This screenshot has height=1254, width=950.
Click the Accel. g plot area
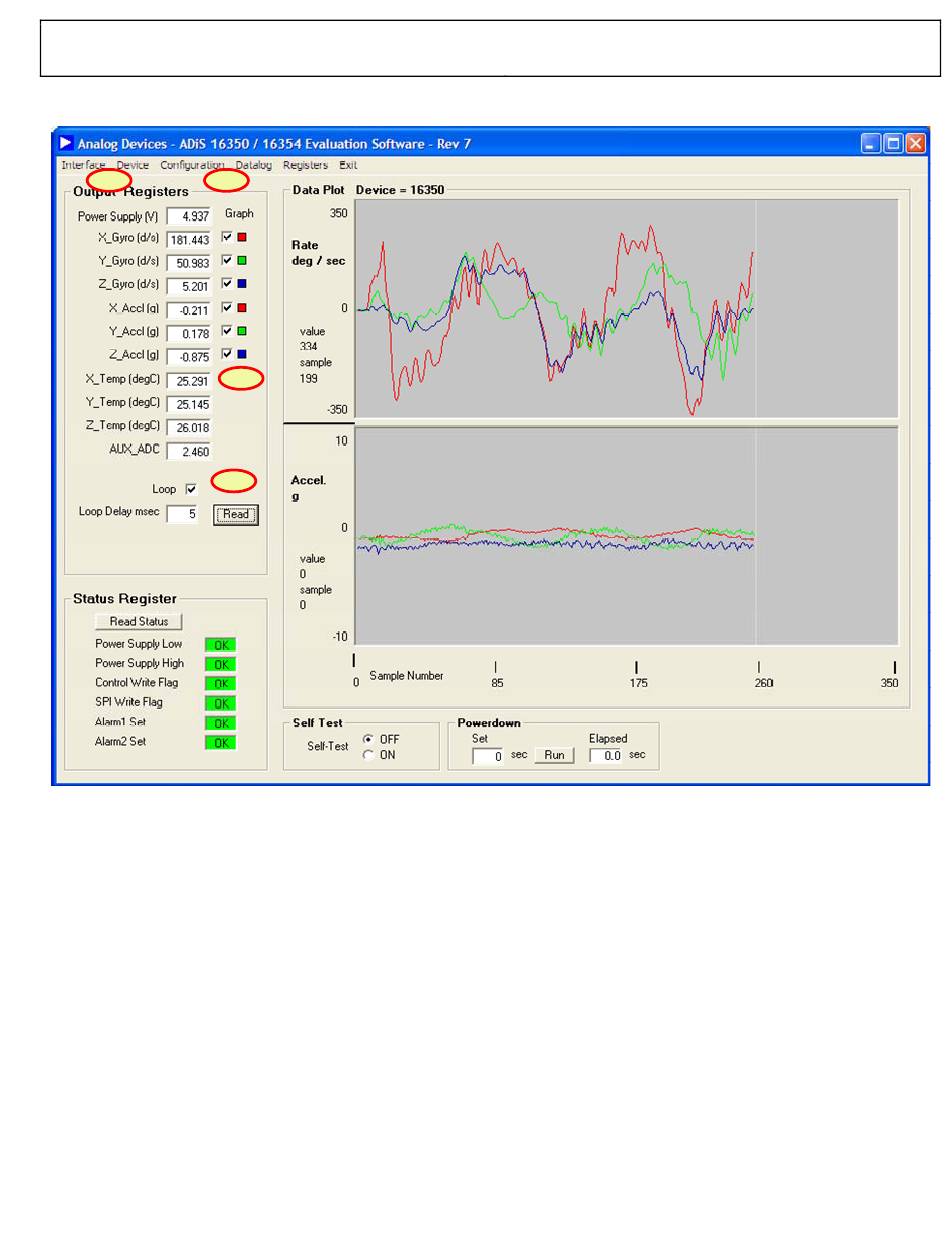pyautogui.click(x=626, y=536)
